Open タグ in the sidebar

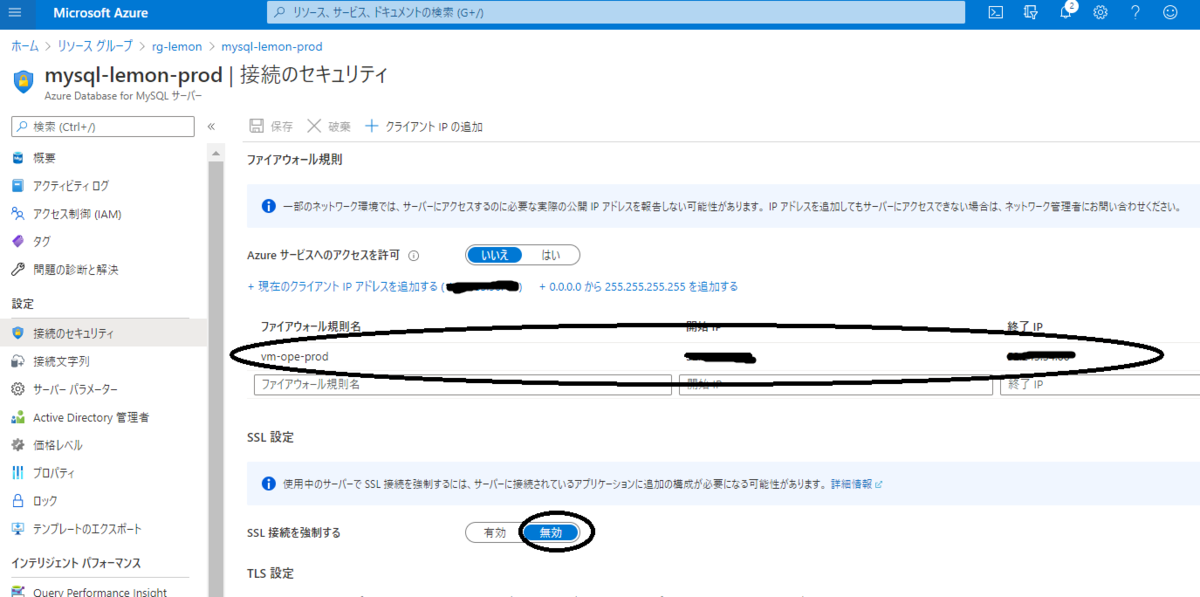(42, 242)
